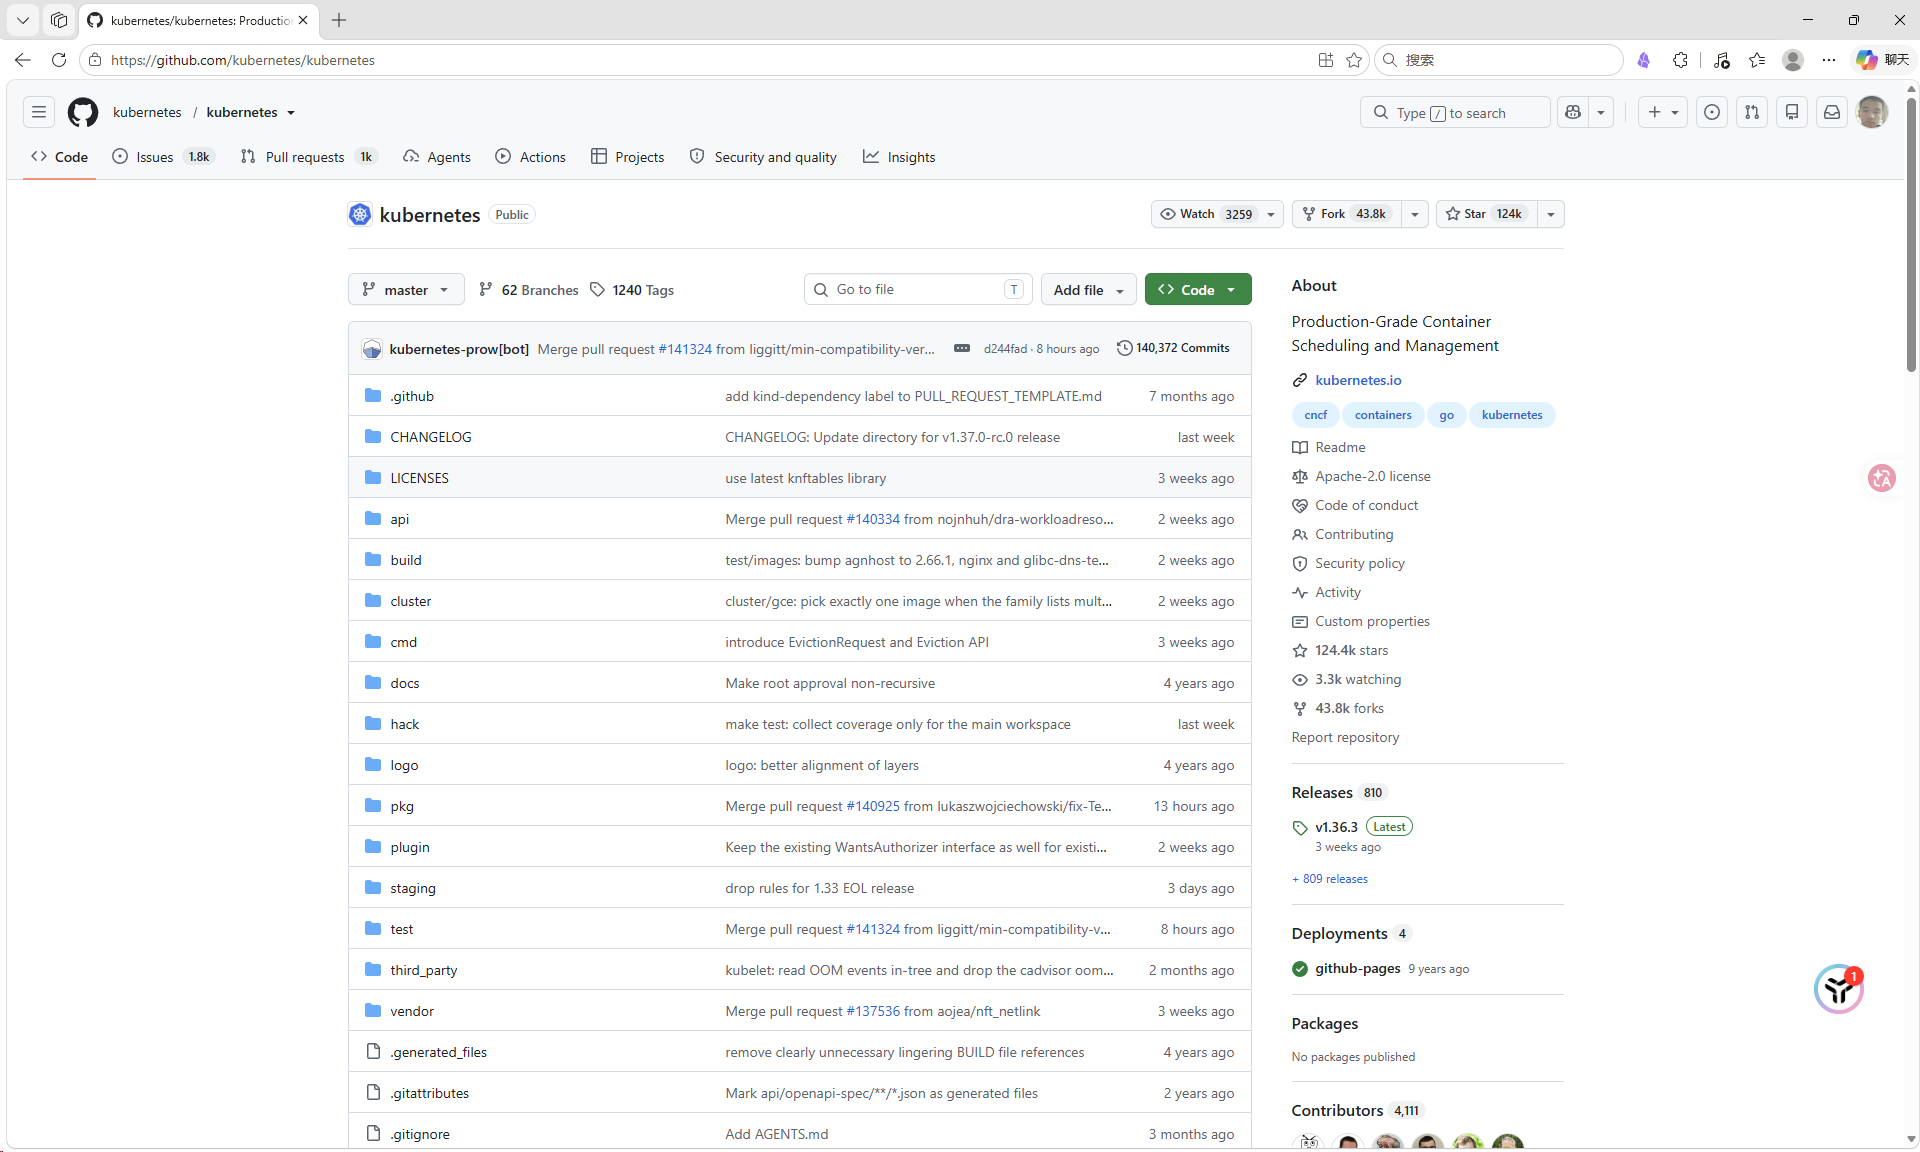Open the browser tab list chevron
The width and height of the screenshot is (1920, 1152).
coord(23,20)
